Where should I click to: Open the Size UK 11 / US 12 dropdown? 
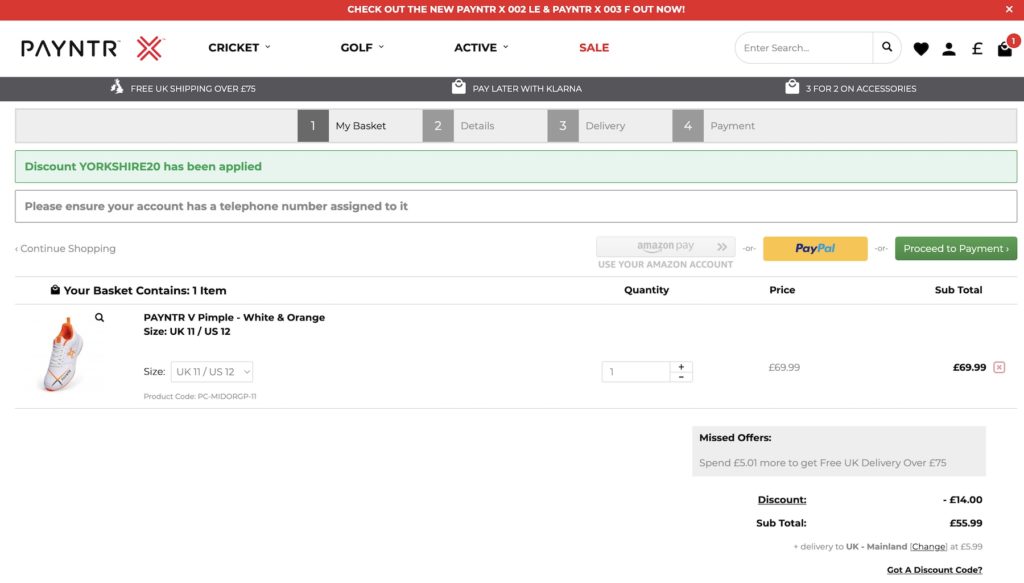tap(212, 371)
